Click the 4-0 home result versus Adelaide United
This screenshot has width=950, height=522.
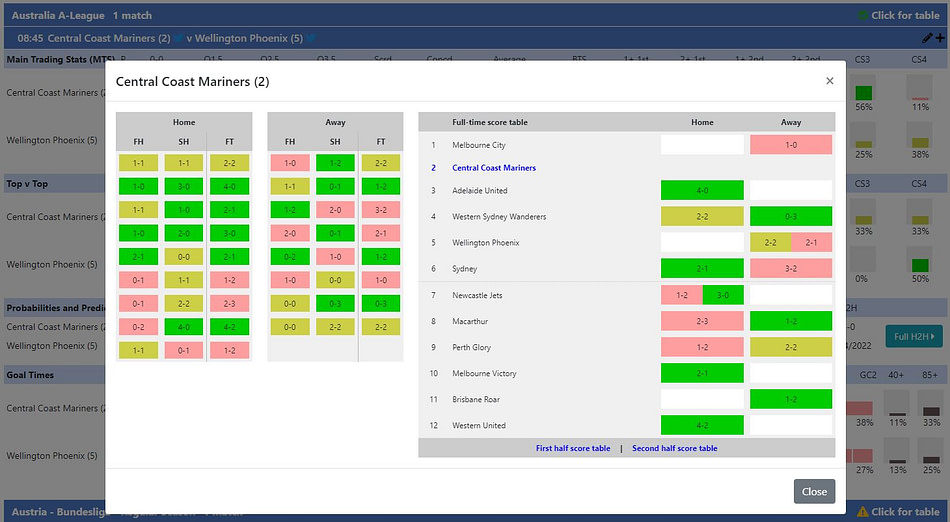(x=702, y=190)
